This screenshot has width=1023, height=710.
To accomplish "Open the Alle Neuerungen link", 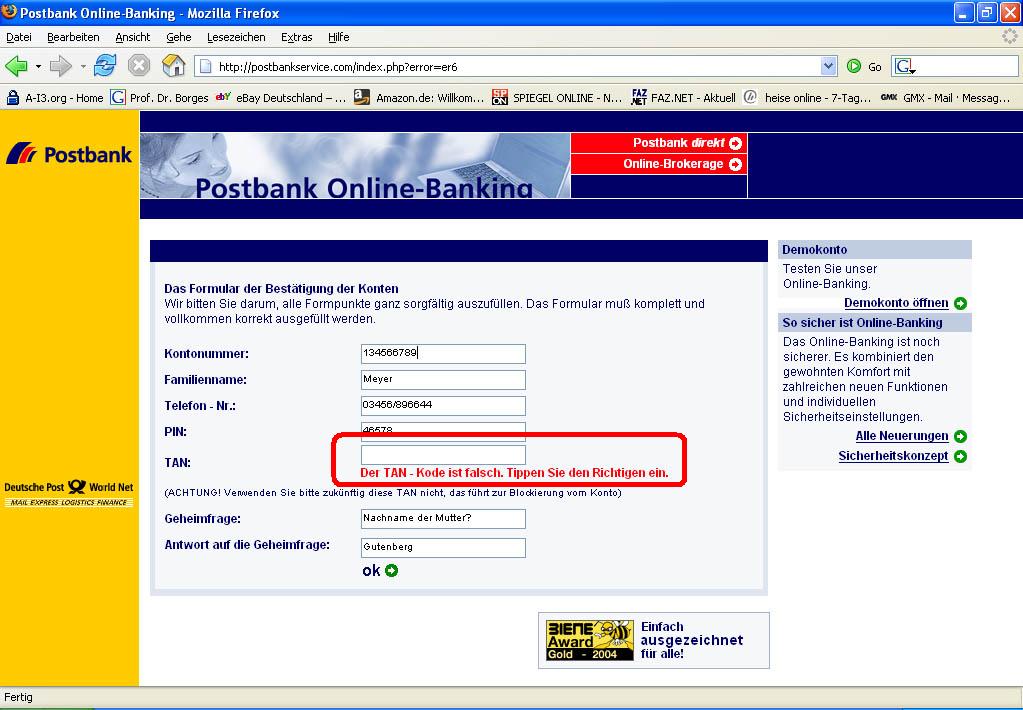I will [902, 436].
